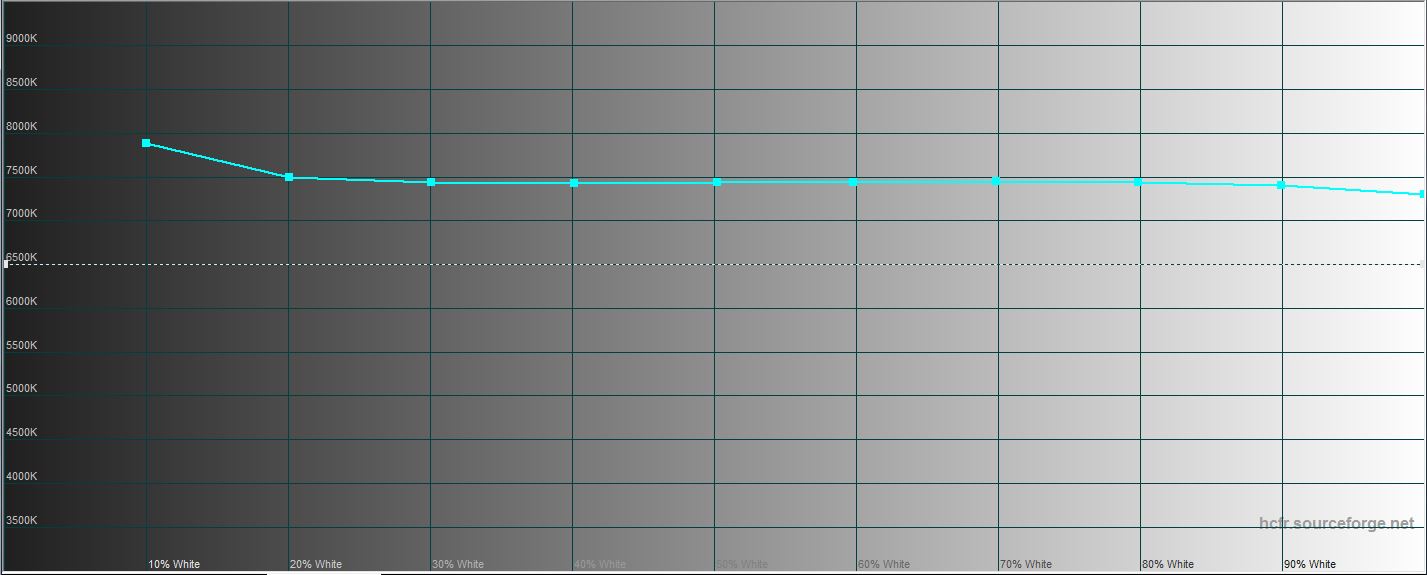Viewport: 1427px width, 575px height.
Task: Click the 20% White axis label
Action: [x=316, y=564]
